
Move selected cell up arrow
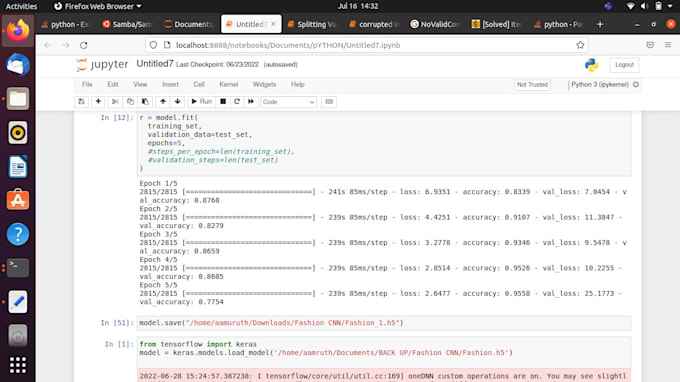pyautogui.click(x=163, y=101)
